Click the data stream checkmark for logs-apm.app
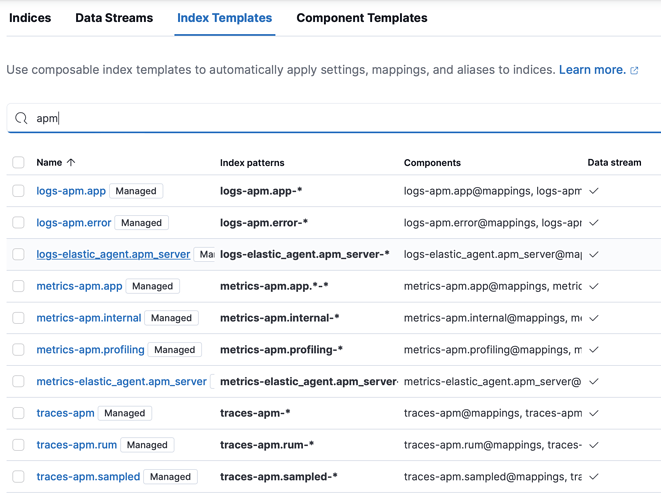Screen dimensions: 661x500 (594, 191)
